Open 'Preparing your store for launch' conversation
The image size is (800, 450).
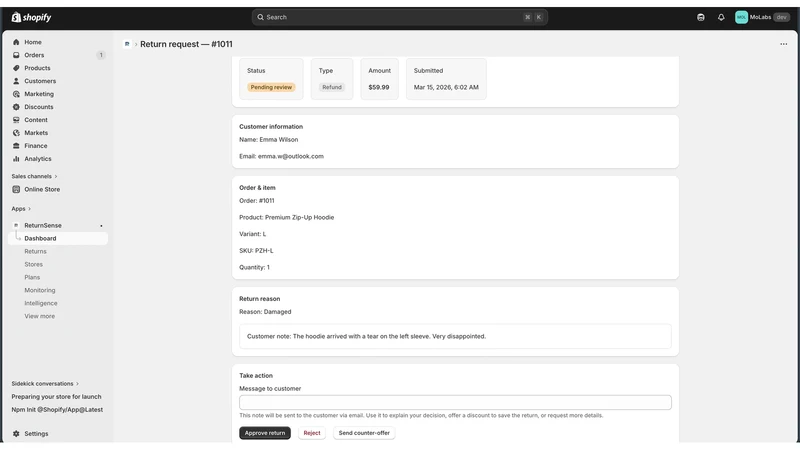[57, 397]
